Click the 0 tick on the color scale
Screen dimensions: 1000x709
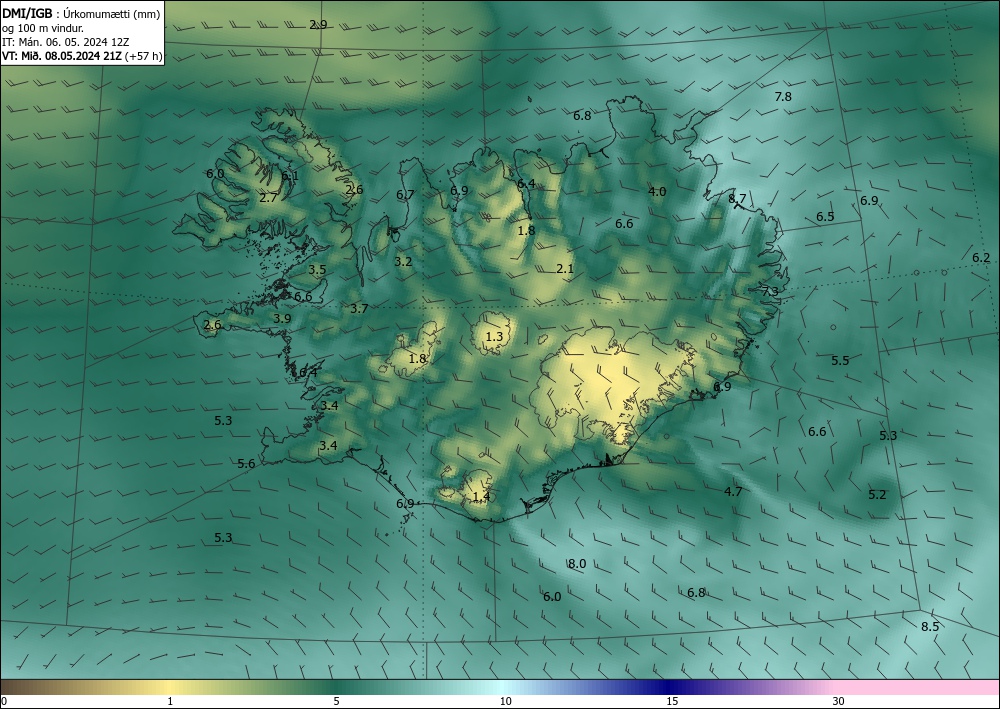4,702
